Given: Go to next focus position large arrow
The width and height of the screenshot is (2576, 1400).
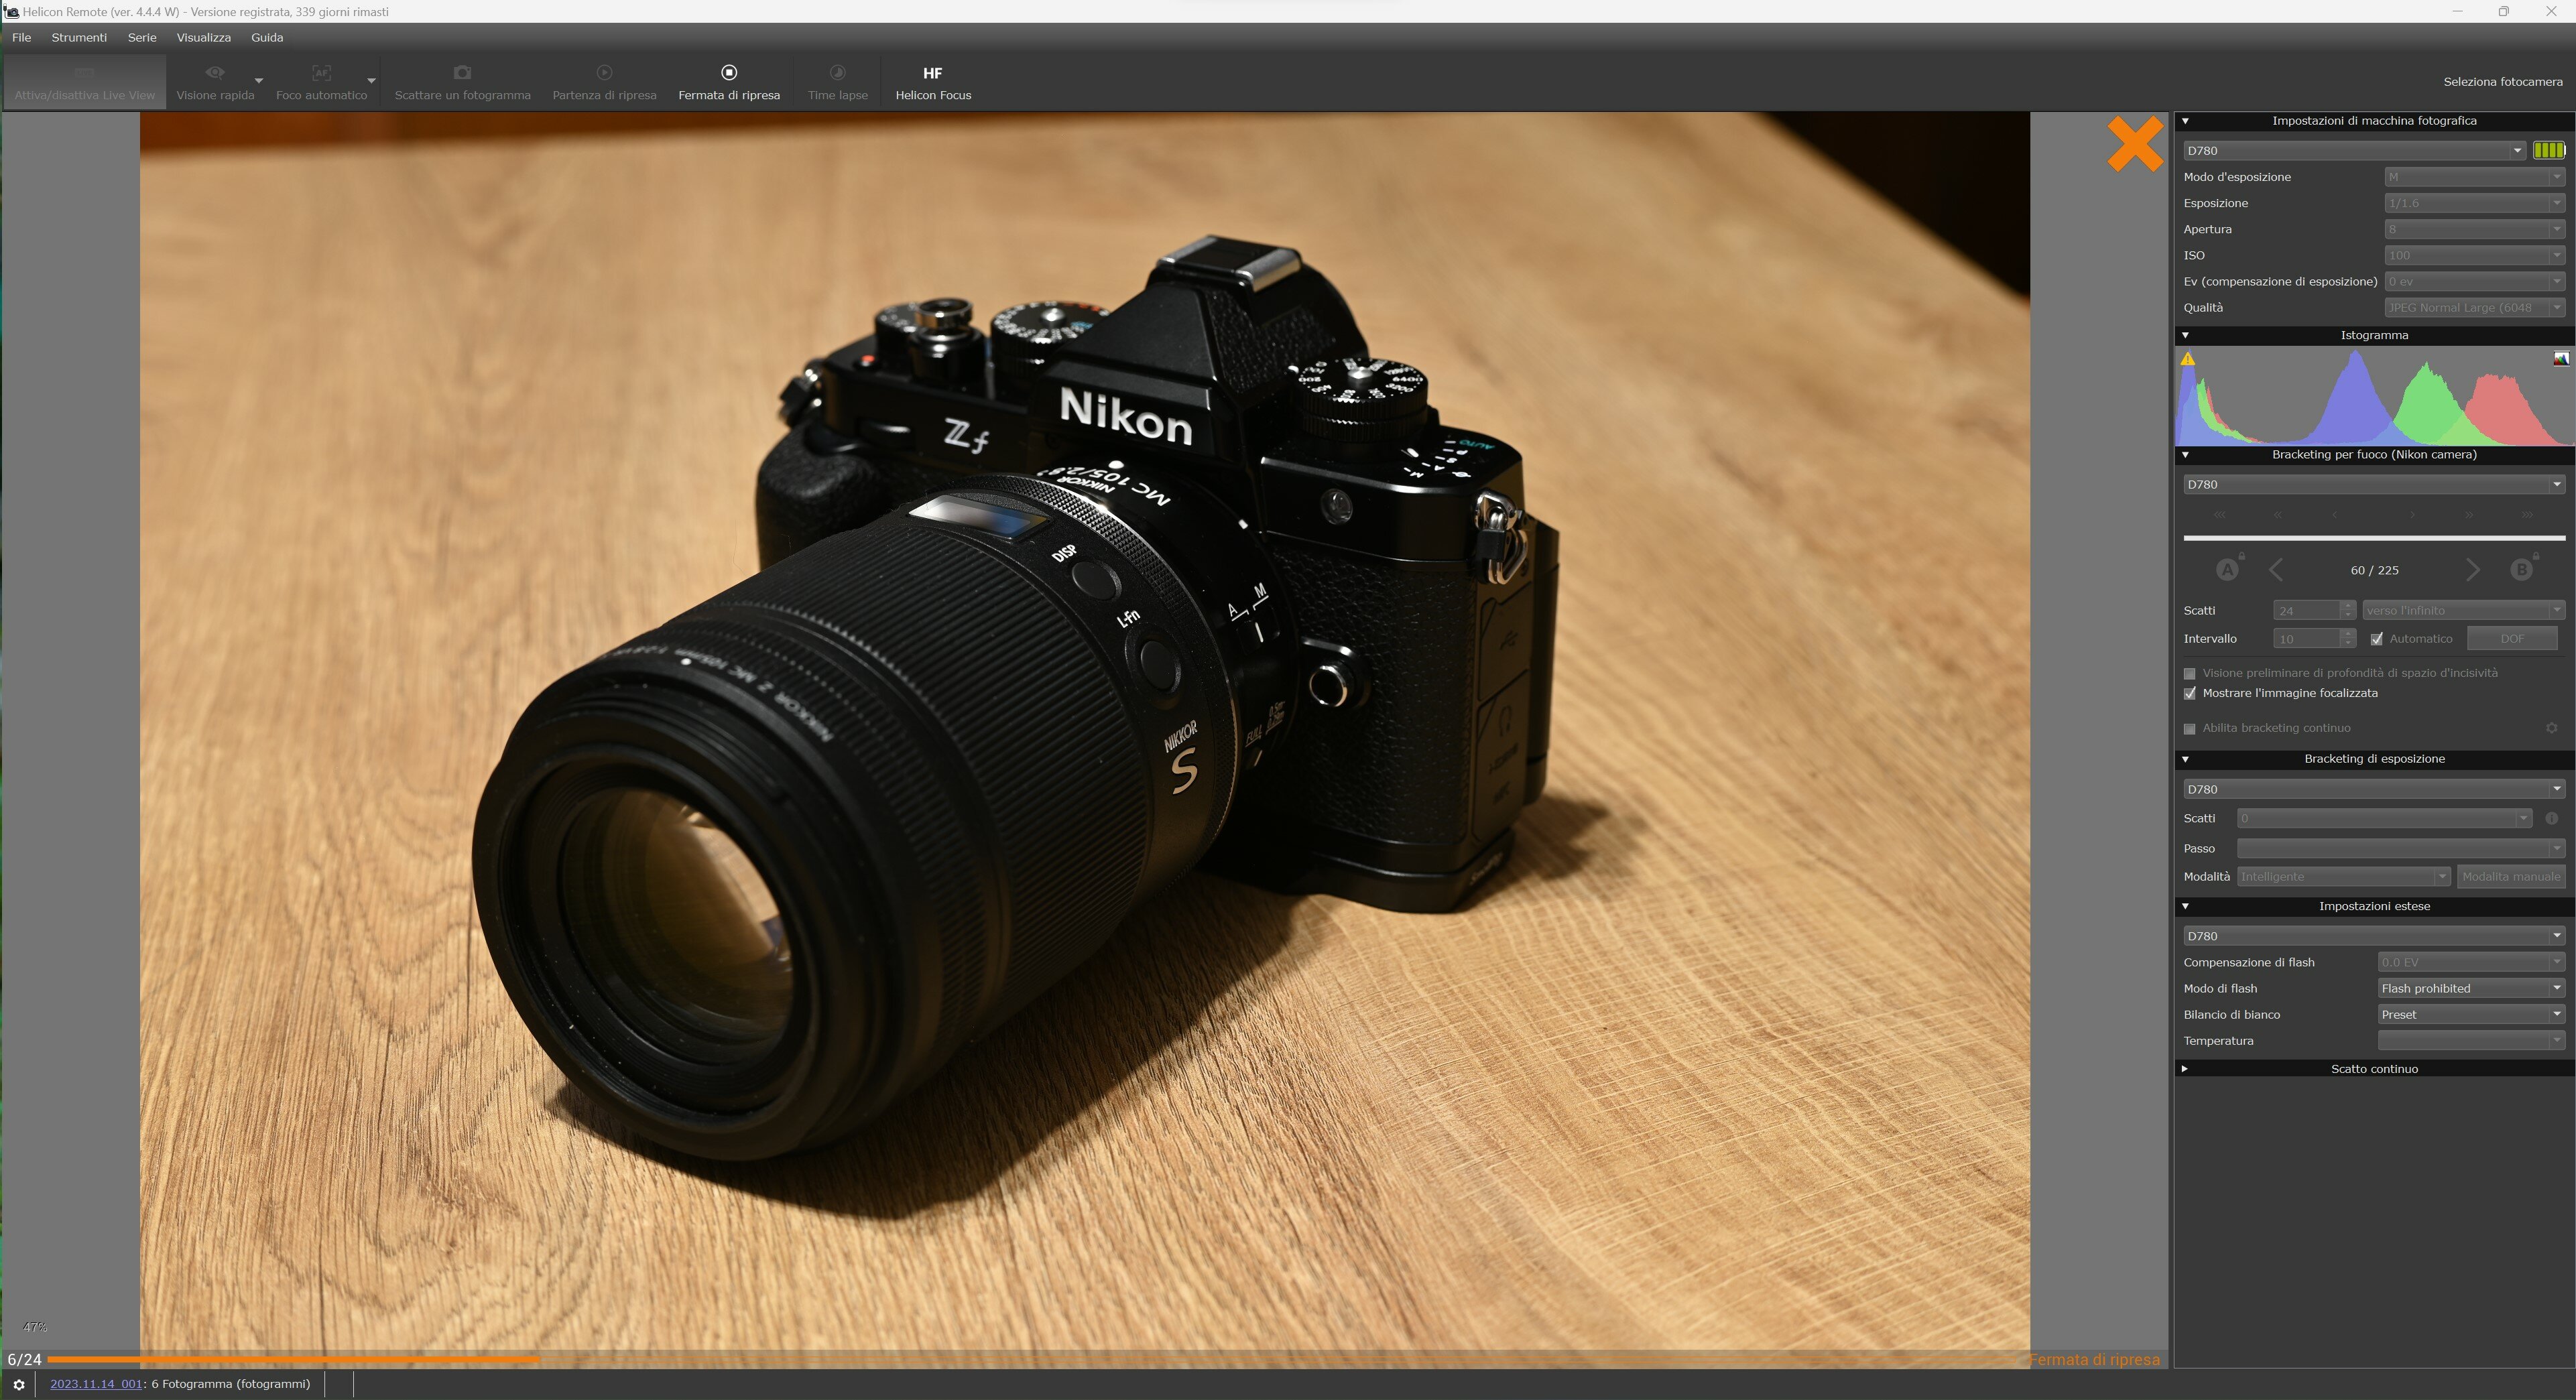Looking at the screenshot, I should (2472, 570).
